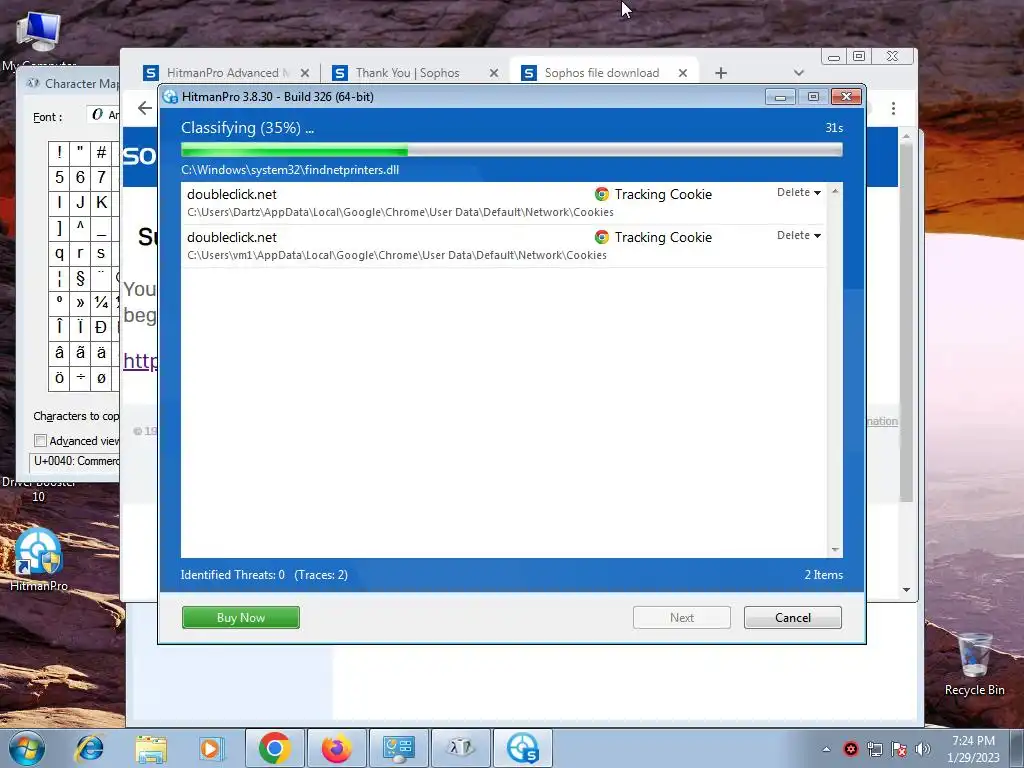Select the § character in Character Map

(80, 278)
